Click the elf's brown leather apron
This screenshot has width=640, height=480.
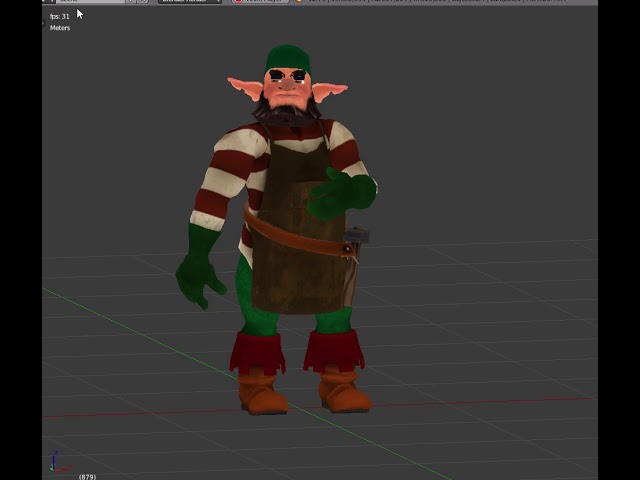tap(300, 229)
